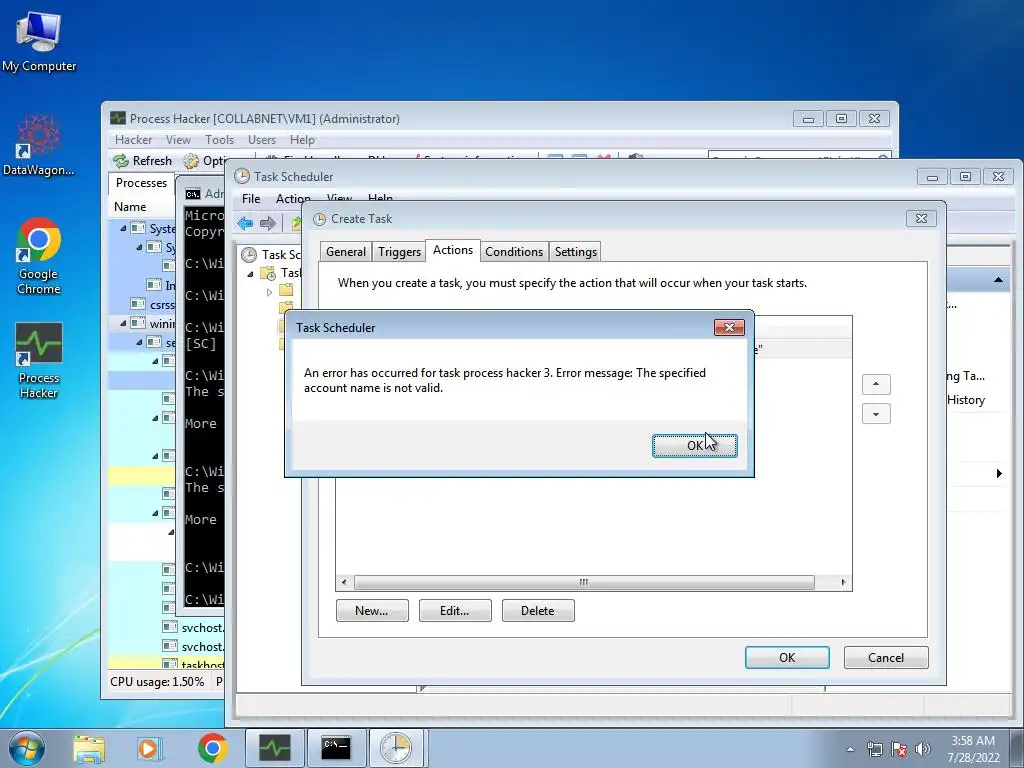This screenshot has height=768, width=1024.
Task: Switch to the General tab in Create Task
Action: [345, 251]
